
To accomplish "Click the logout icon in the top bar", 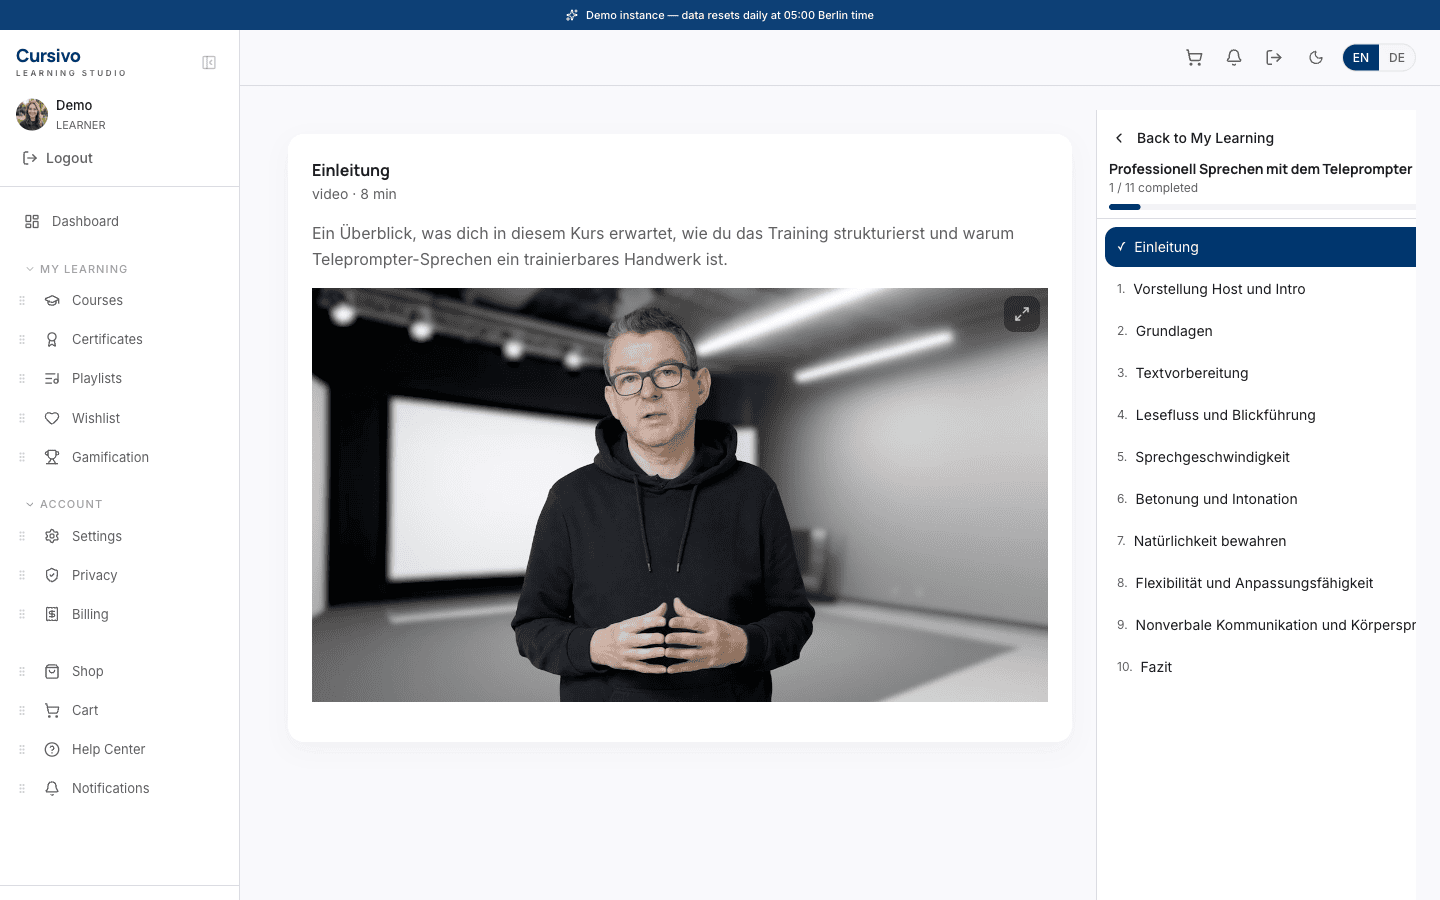I will click(x=1273, y=57).
